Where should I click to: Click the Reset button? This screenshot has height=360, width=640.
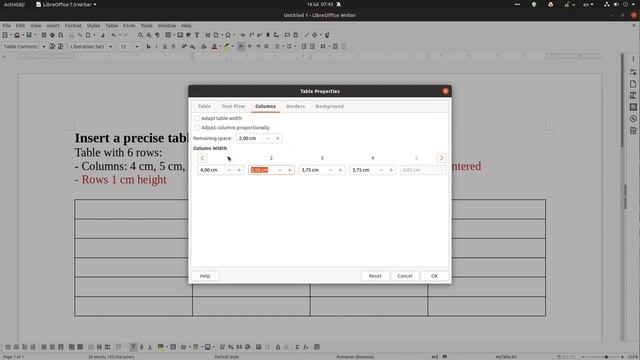[375, 276]
